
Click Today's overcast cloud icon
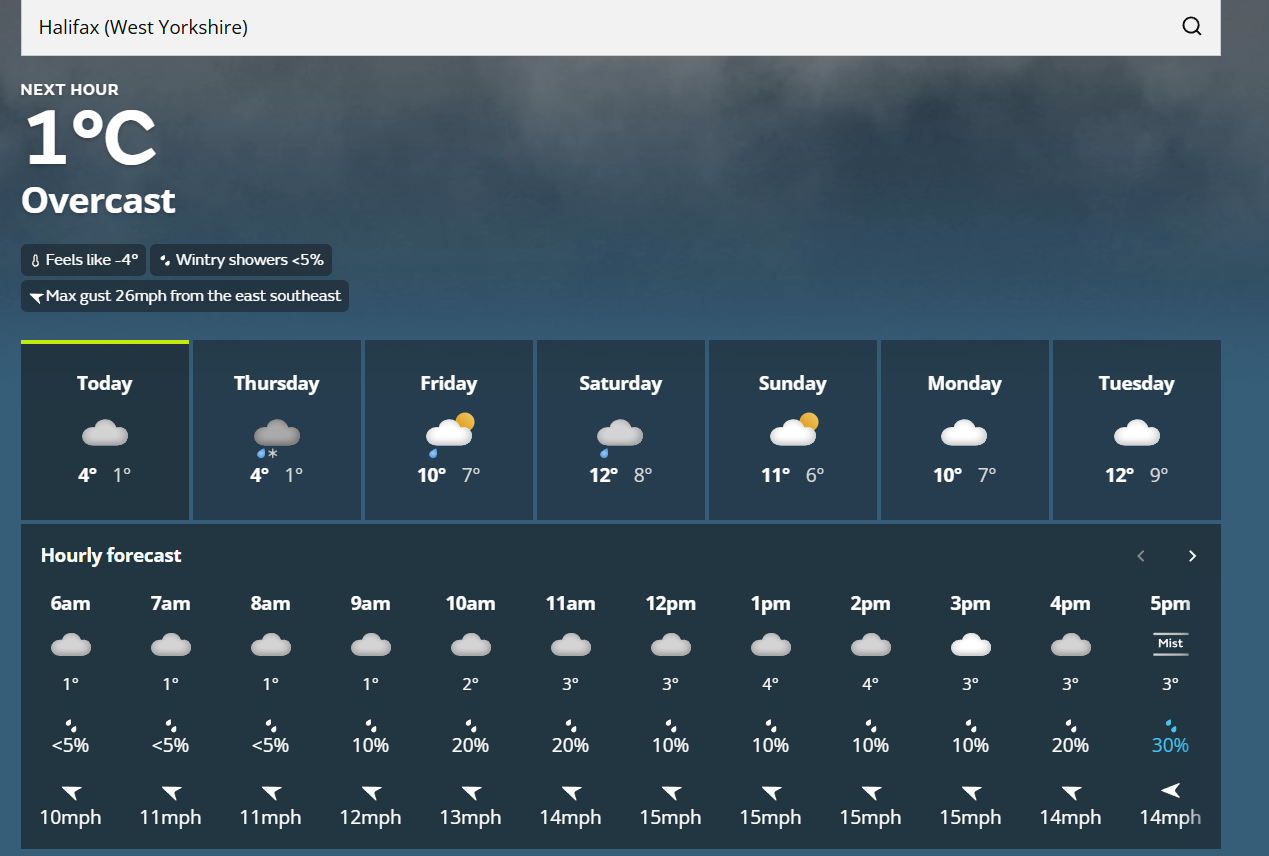(x=105, y=433)
